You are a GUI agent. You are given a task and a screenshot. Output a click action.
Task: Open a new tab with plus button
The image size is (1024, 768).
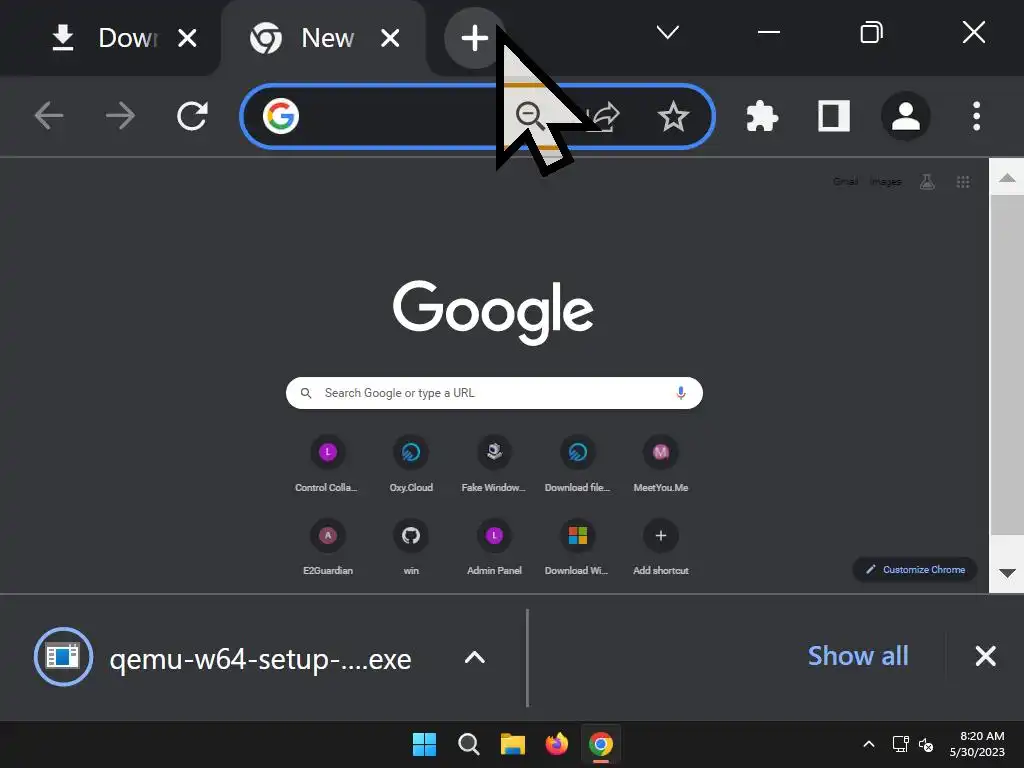[474, 38]
